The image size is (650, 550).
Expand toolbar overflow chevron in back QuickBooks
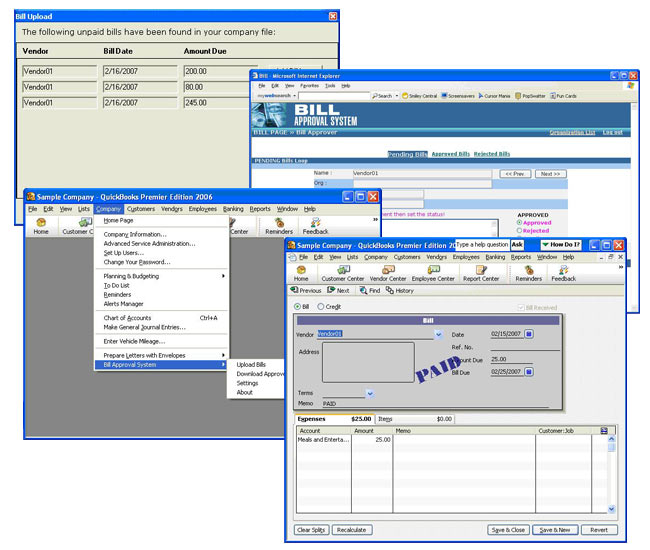[375, 220]
